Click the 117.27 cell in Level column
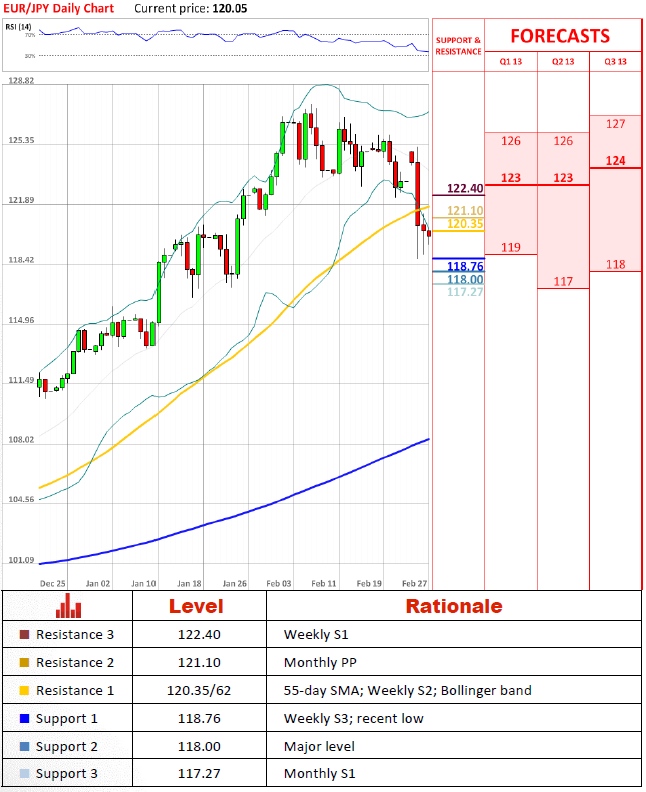This screenshot has width=646, height=792. tap(199, 773)
